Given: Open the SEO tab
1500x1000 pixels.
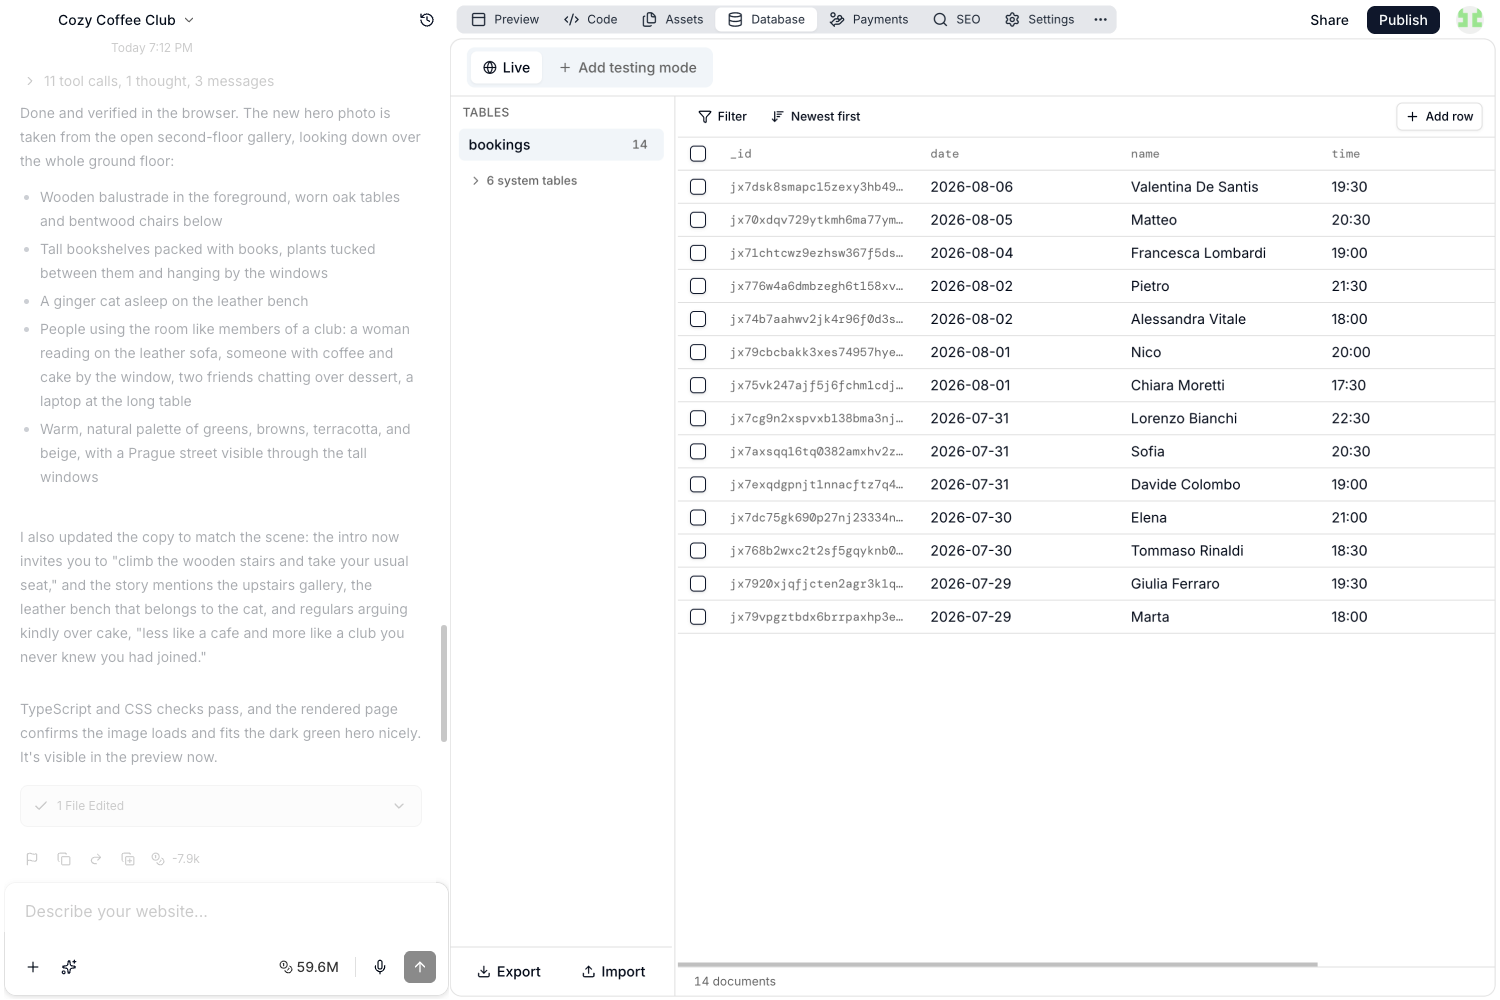Looking at the screenshot, I should tap(957, 19).
